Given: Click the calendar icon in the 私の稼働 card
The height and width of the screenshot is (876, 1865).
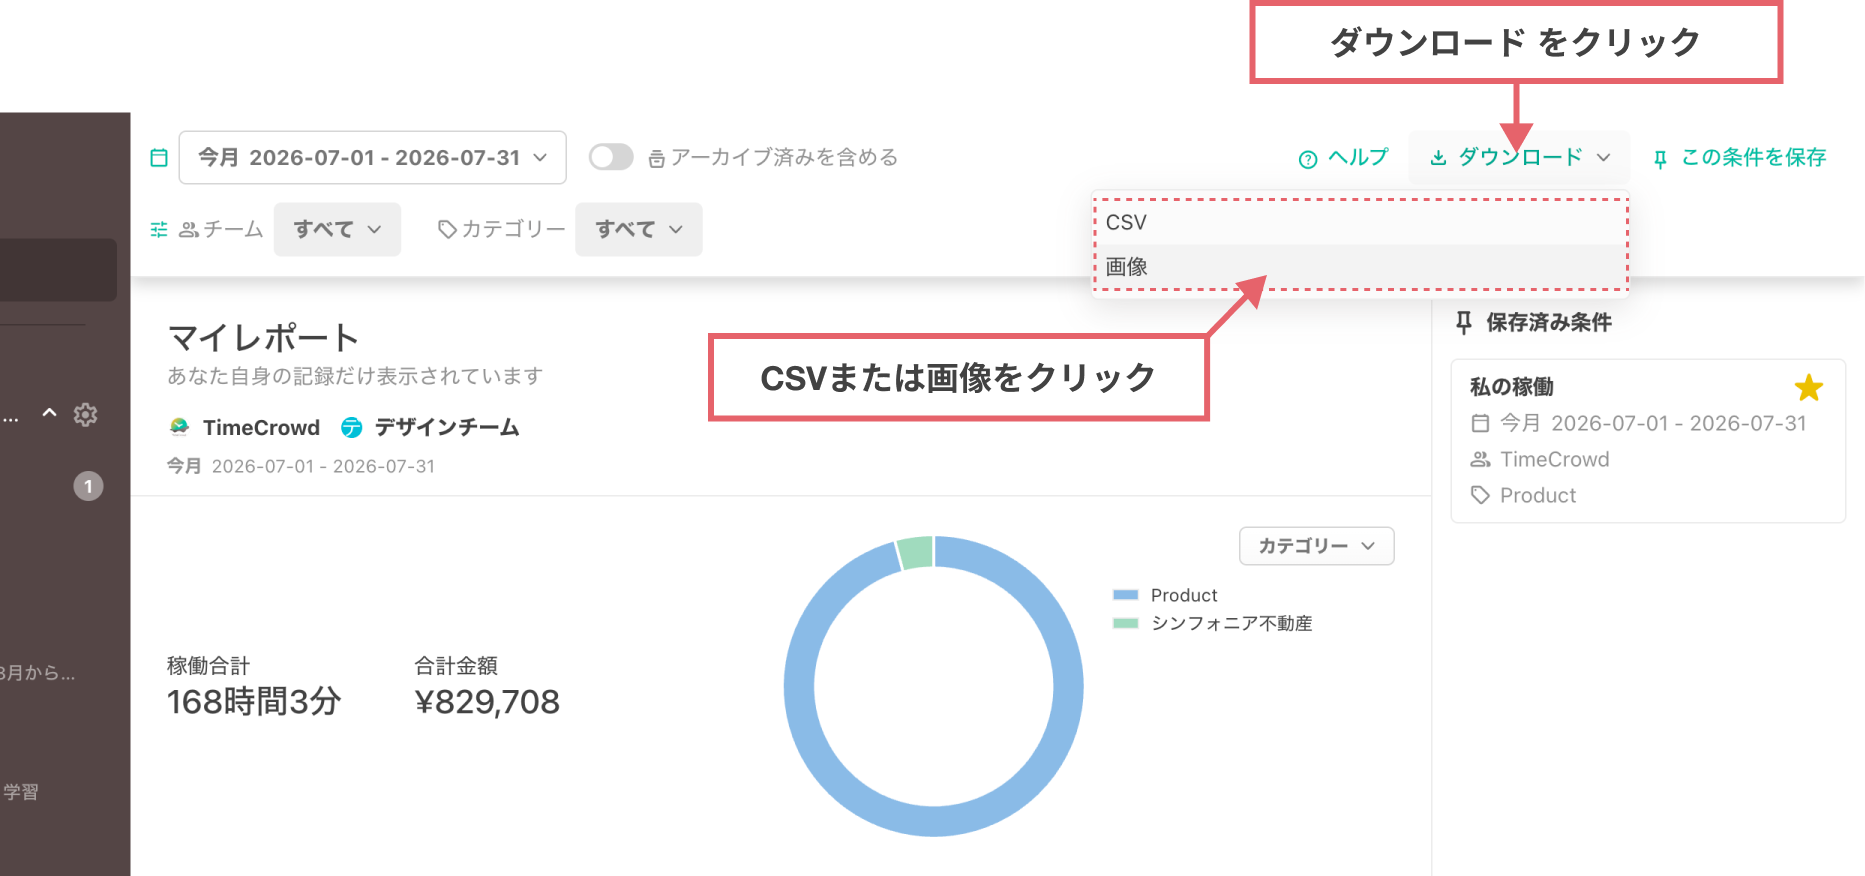Looking at the screenshot, I should pyautogui.click(x=1480, y=423).
